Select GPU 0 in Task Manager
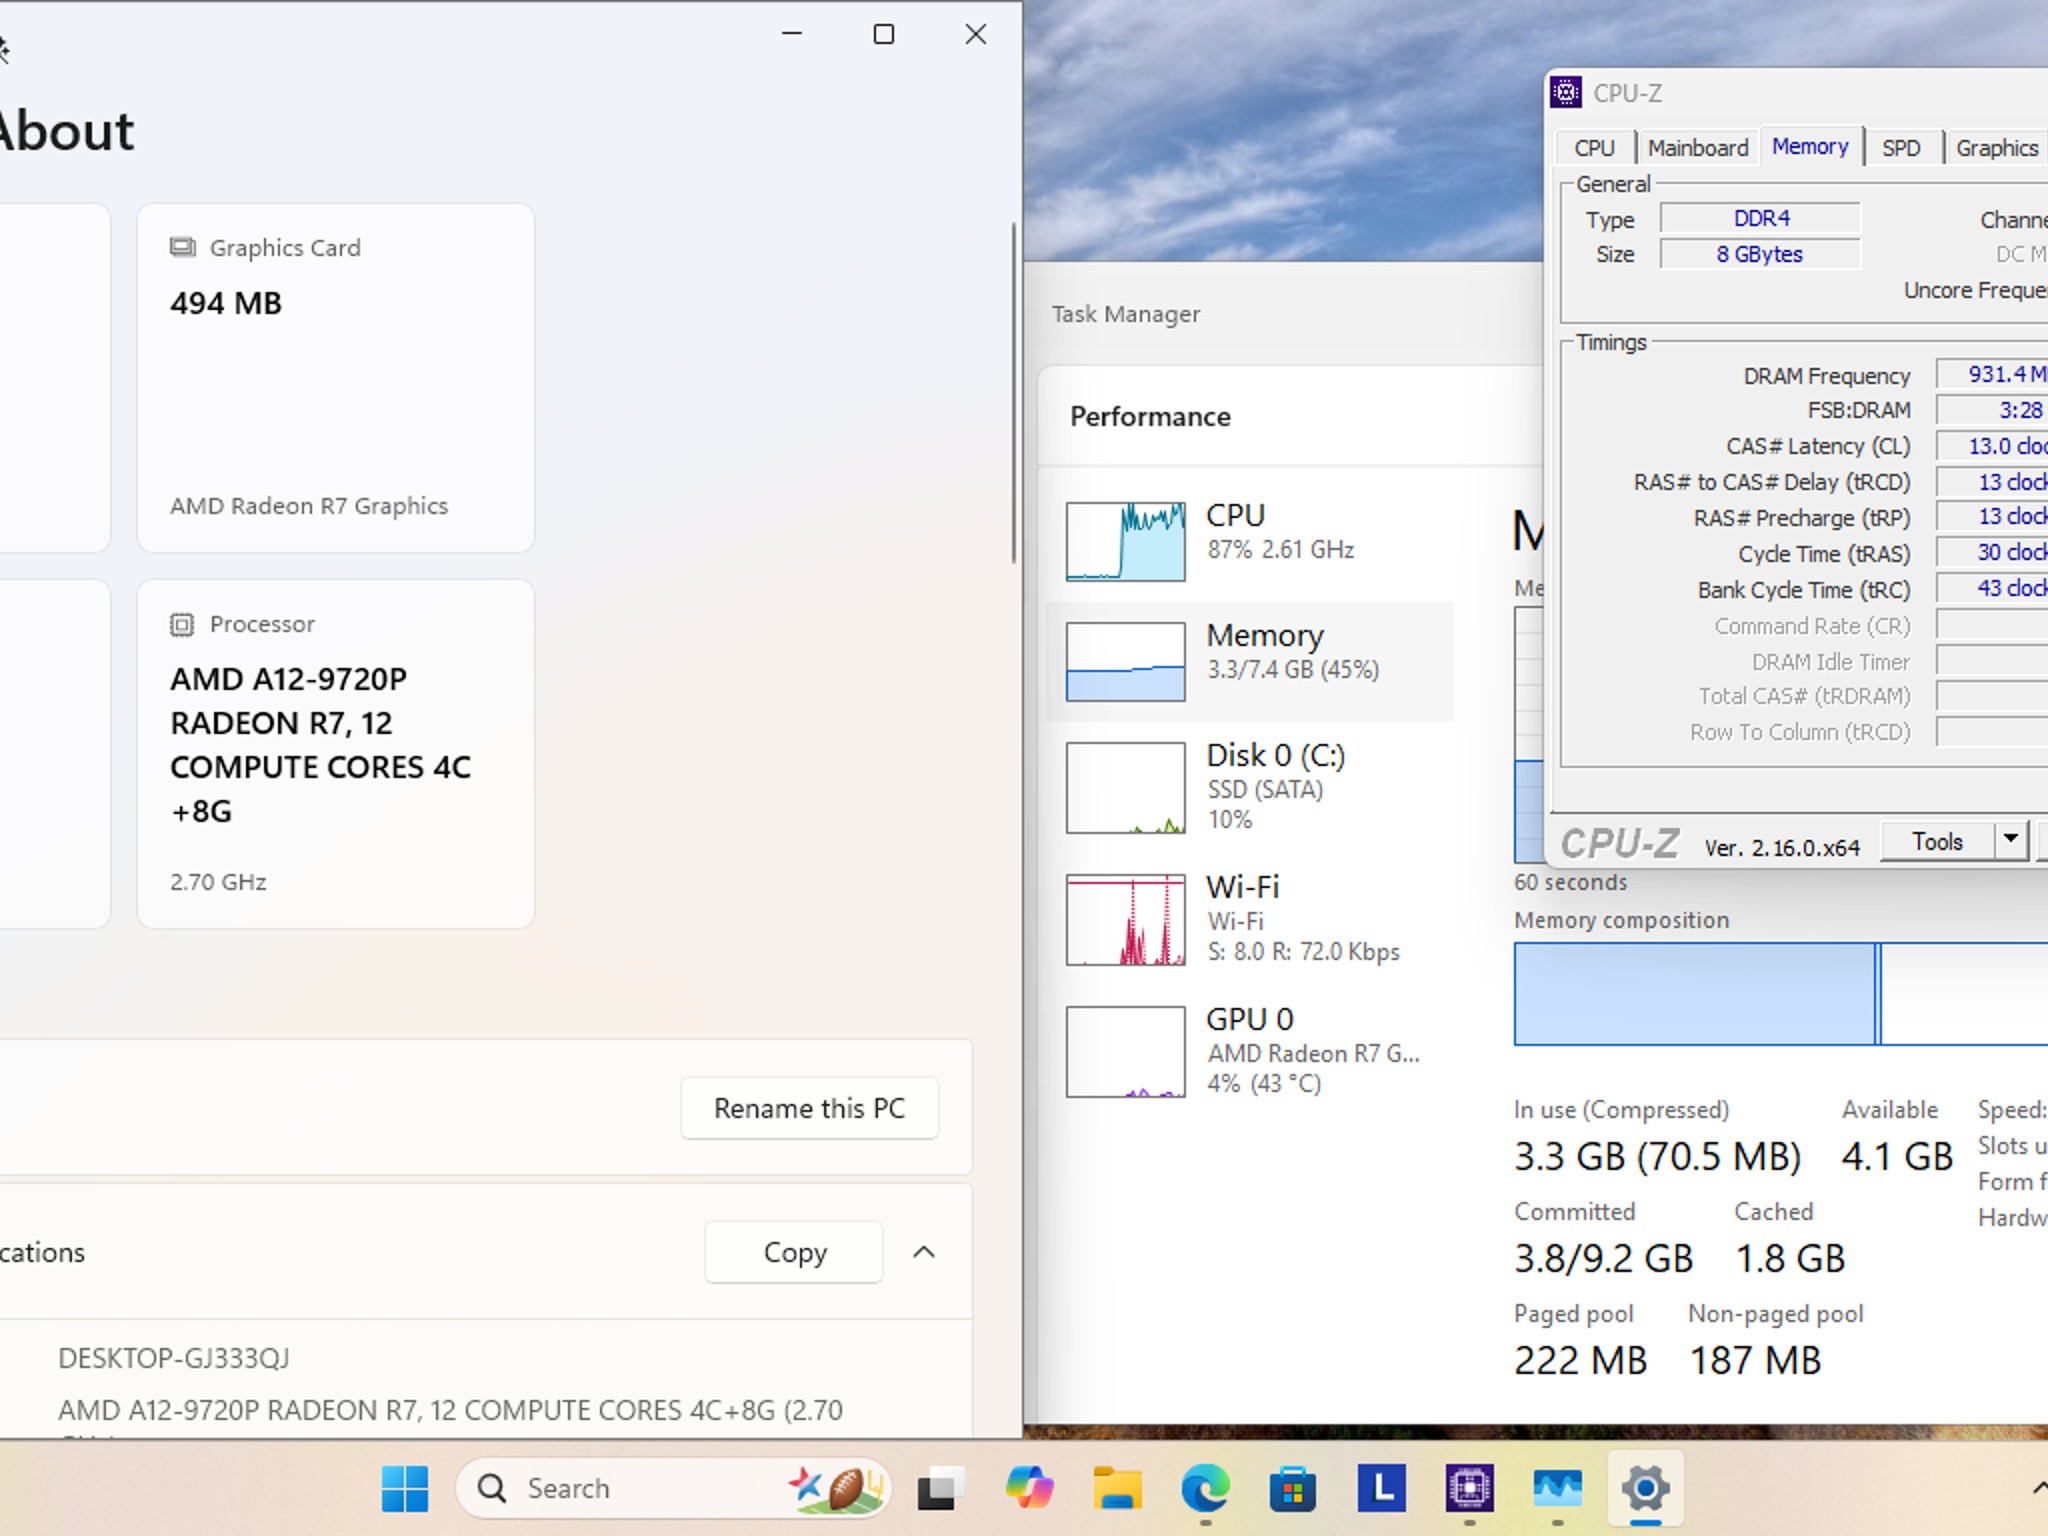 (1250, 1051)
